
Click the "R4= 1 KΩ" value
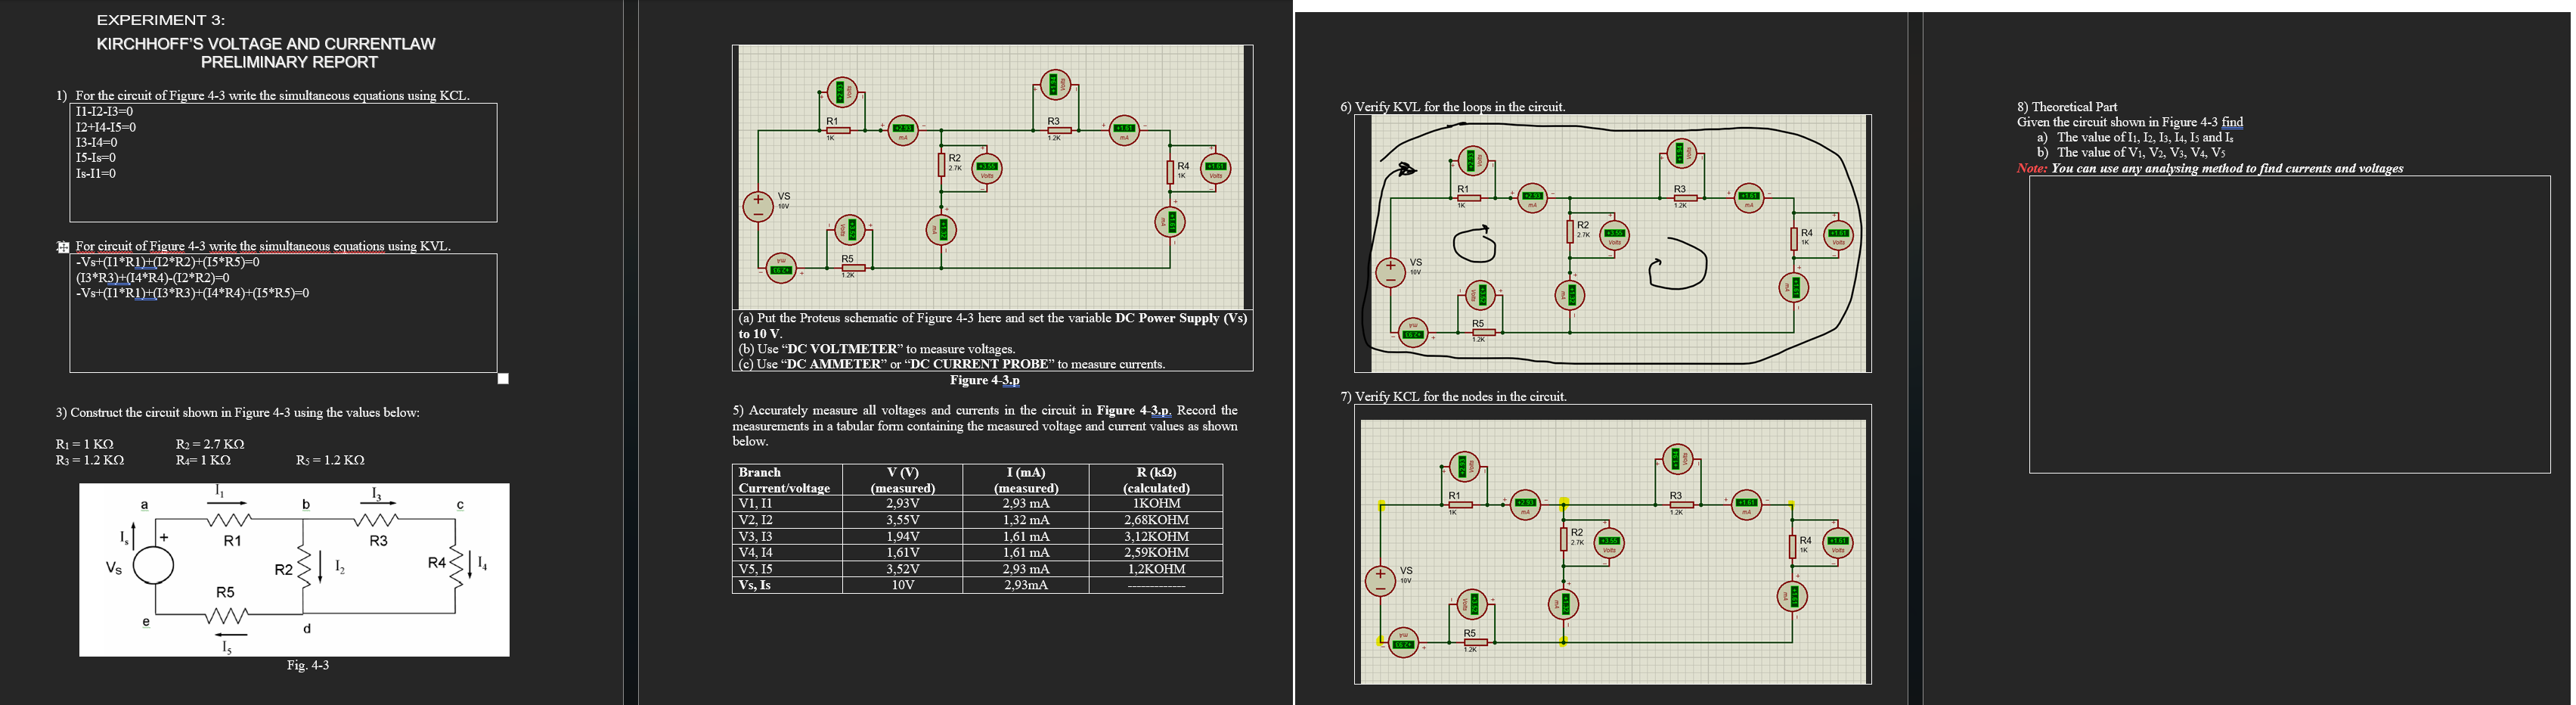[203, 460]
